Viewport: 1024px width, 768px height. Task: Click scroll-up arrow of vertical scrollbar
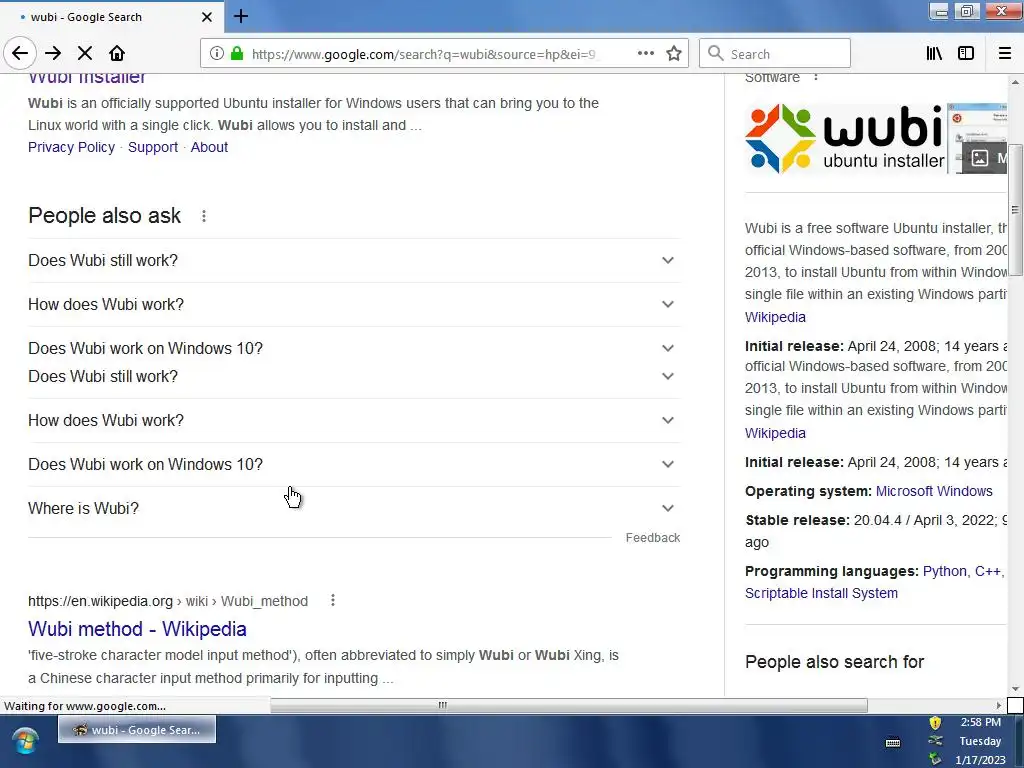coord(1015,82)
